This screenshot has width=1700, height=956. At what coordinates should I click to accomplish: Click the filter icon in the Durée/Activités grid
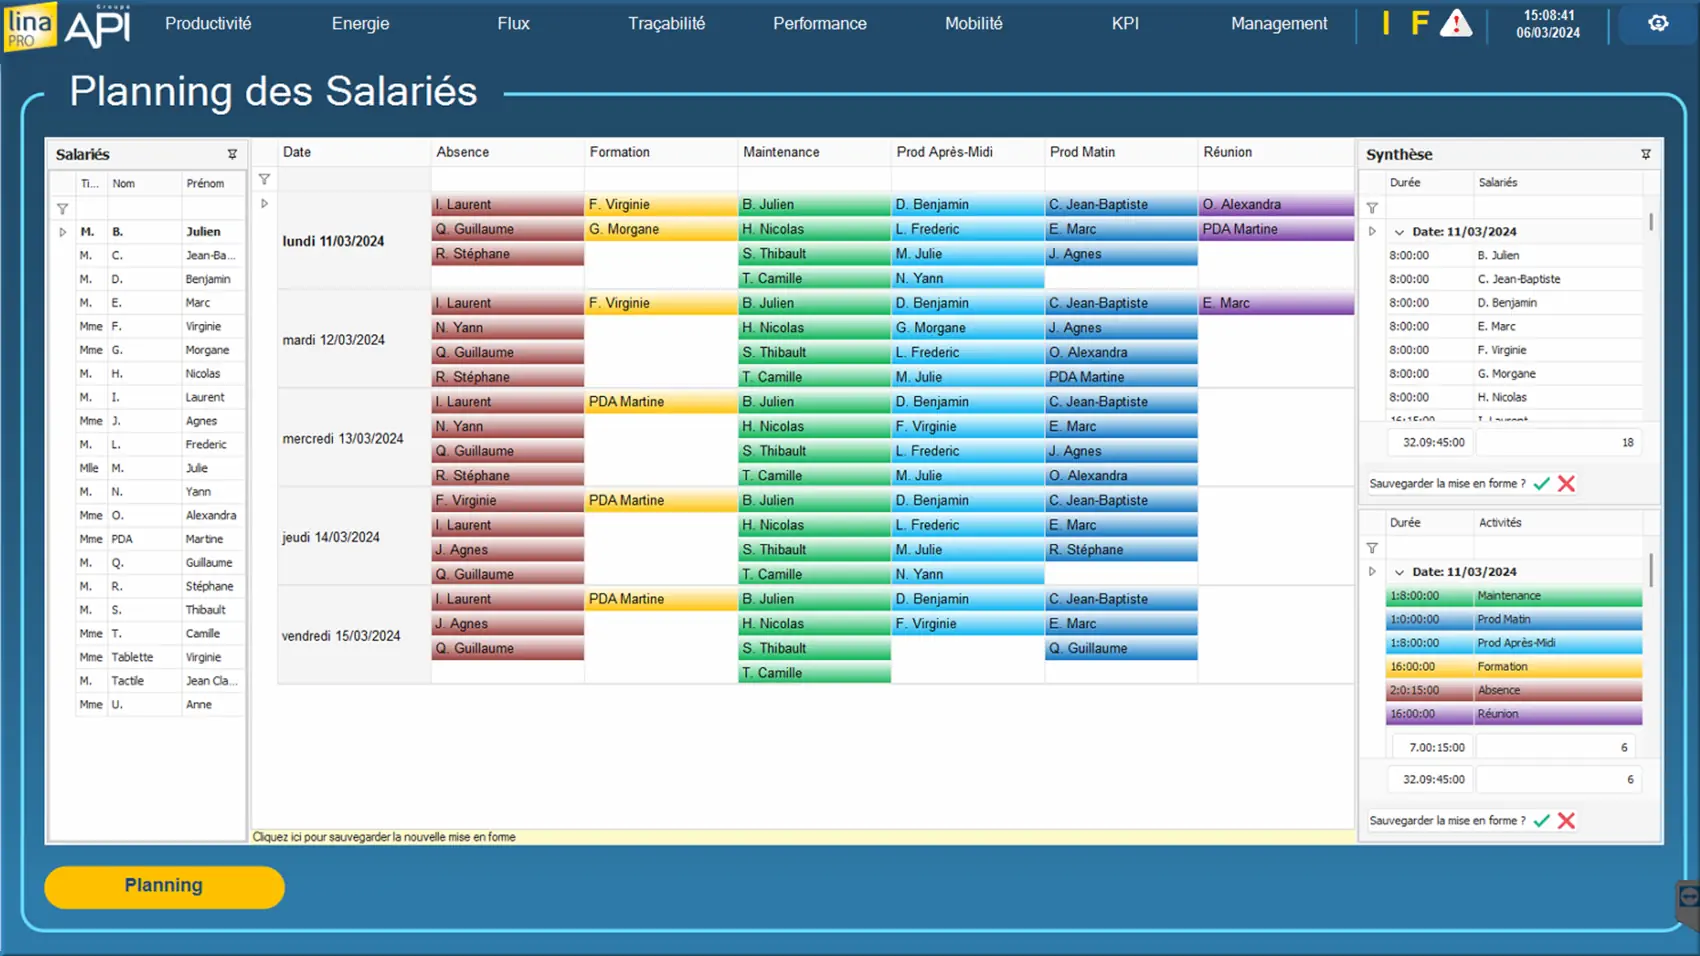(1372, 548)
